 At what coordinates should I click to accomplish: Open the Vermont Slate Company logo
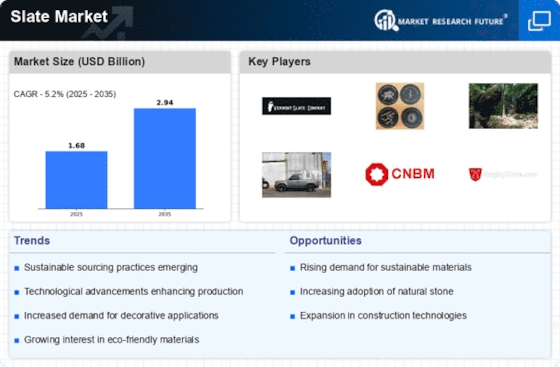296,106
